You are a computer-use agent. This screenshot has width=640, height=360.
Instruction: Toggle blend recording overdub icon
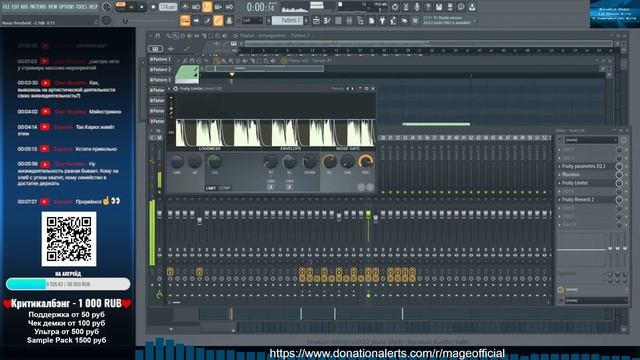tap(218, 7)
